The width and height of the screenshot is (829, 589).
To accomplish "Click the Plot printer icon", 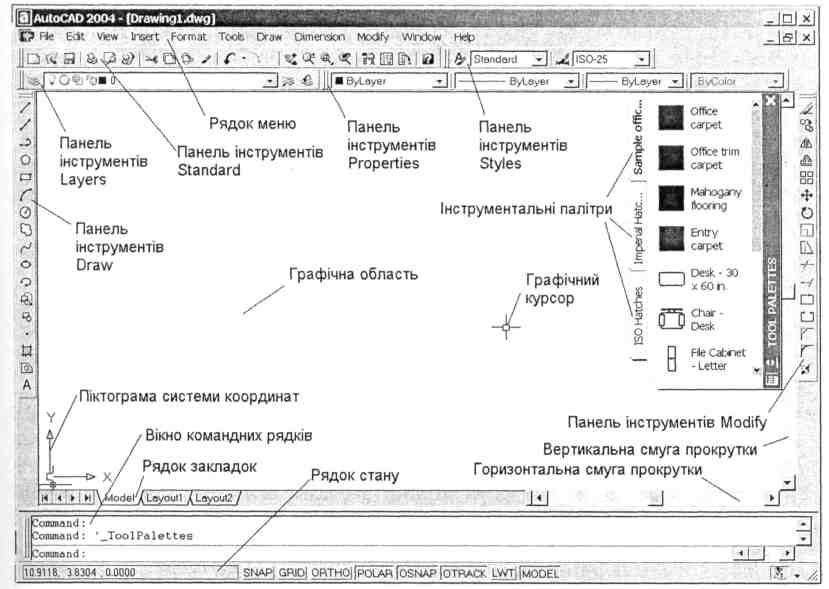I will tap(92, 59).
